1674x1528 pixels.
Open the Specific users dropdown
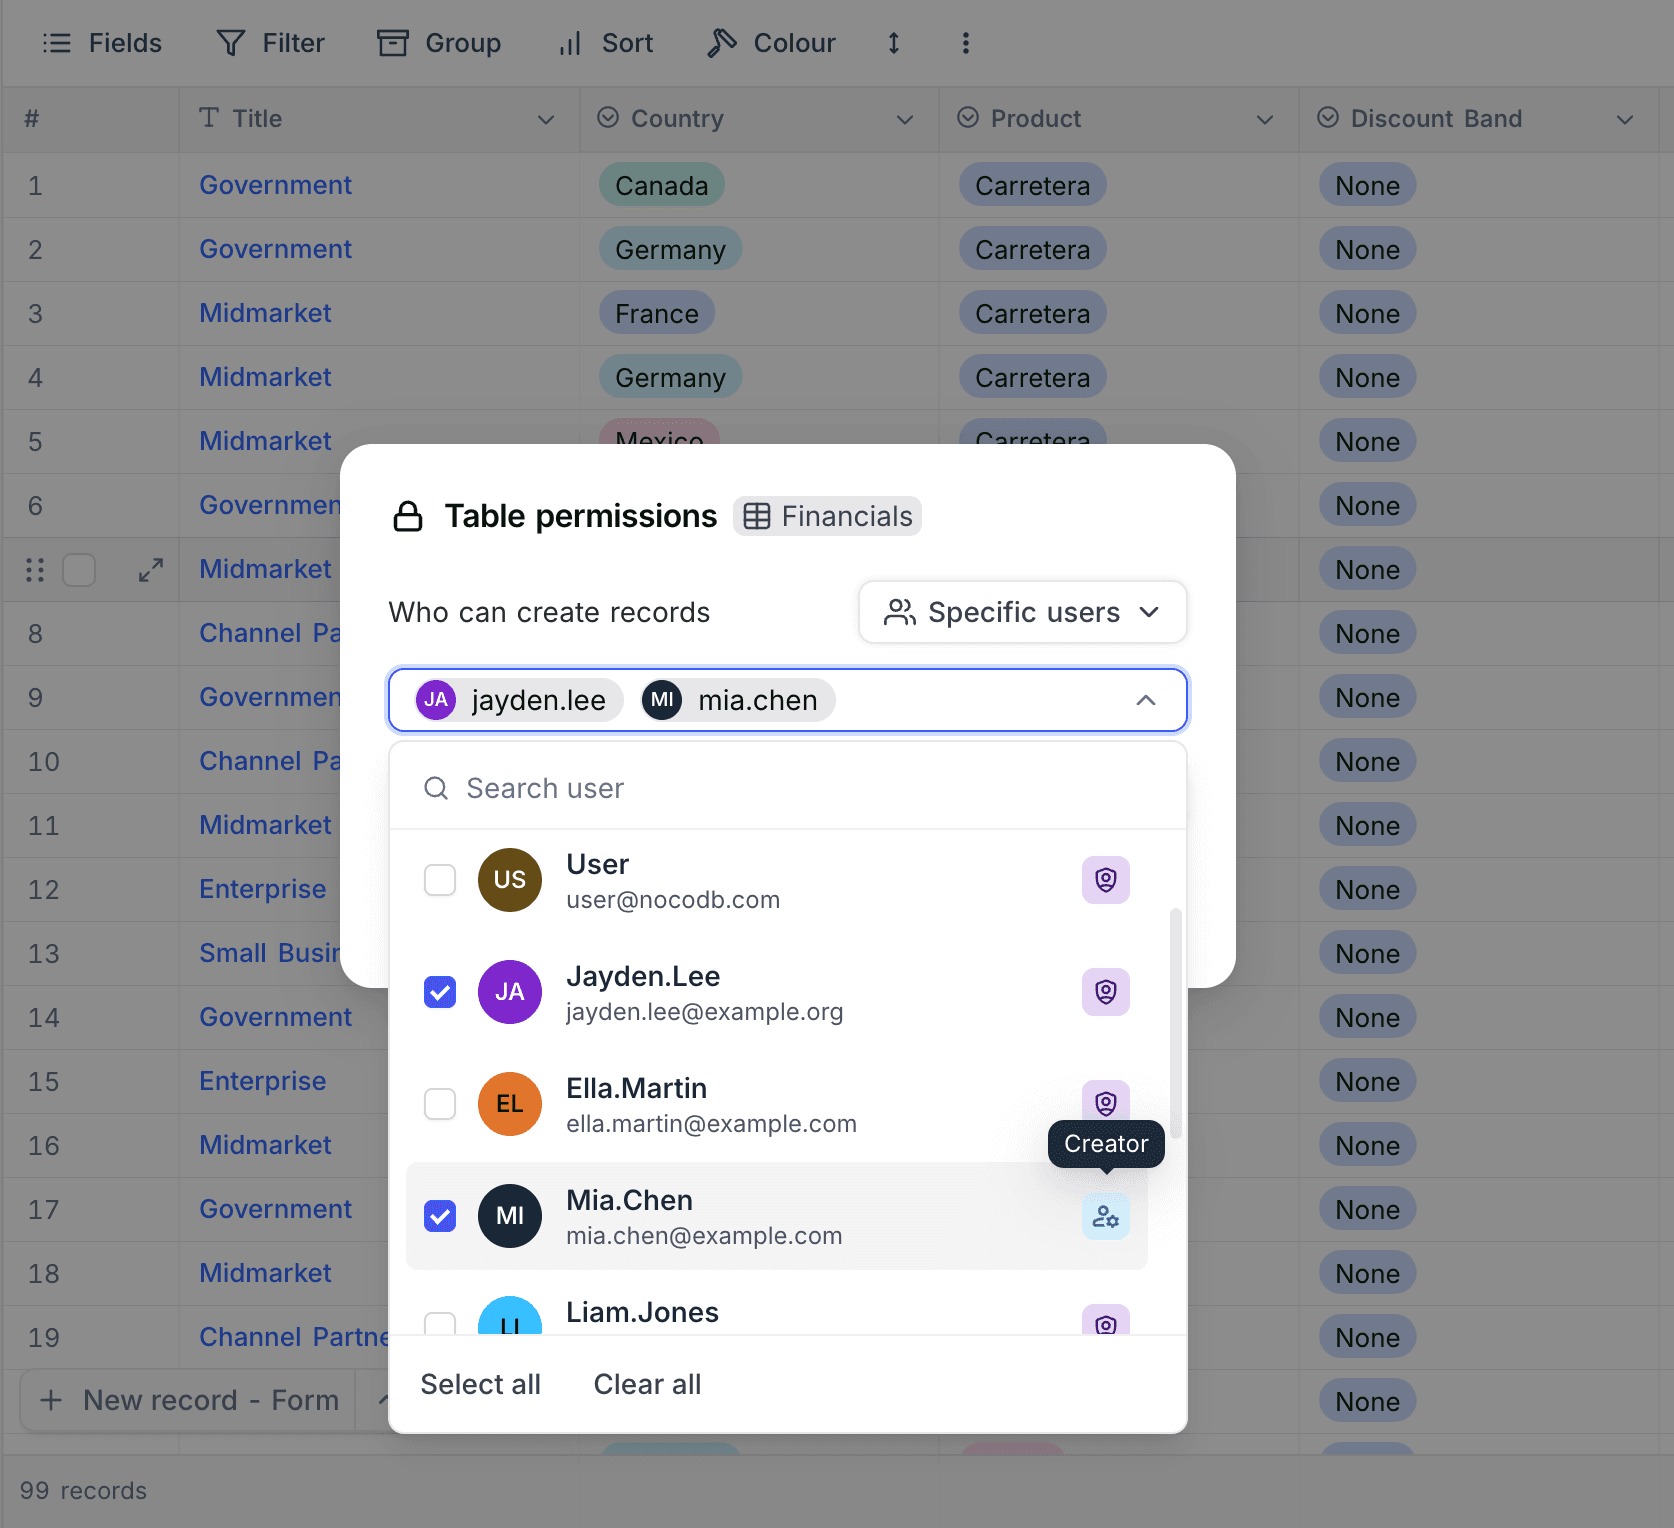(1021, 612)
